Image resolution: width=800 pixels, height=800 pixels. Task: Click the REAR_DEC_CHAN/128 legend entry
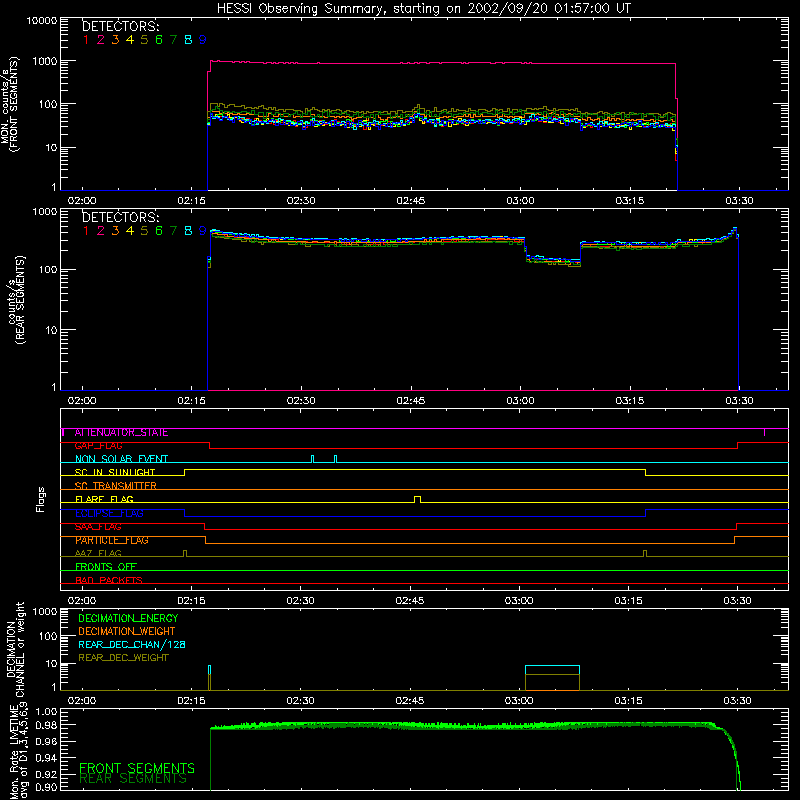tap(132, 645)
